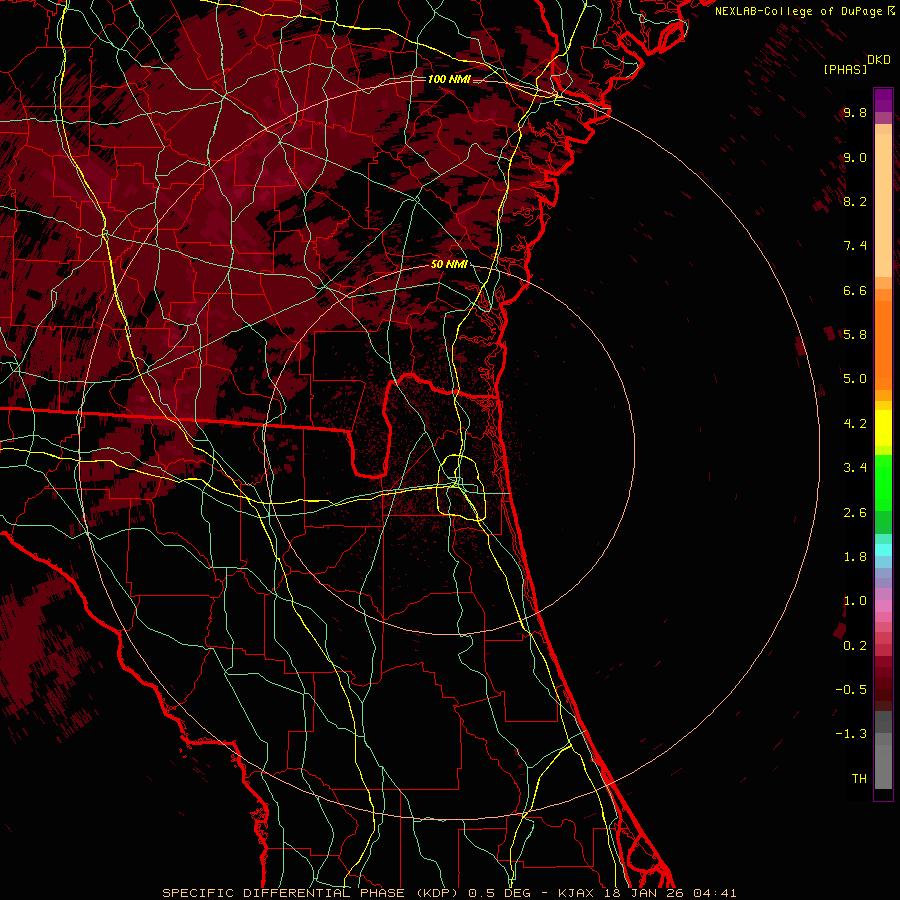900x900 pixels.
Task: Click the 9.0 legend value
Action: (855, 157)
